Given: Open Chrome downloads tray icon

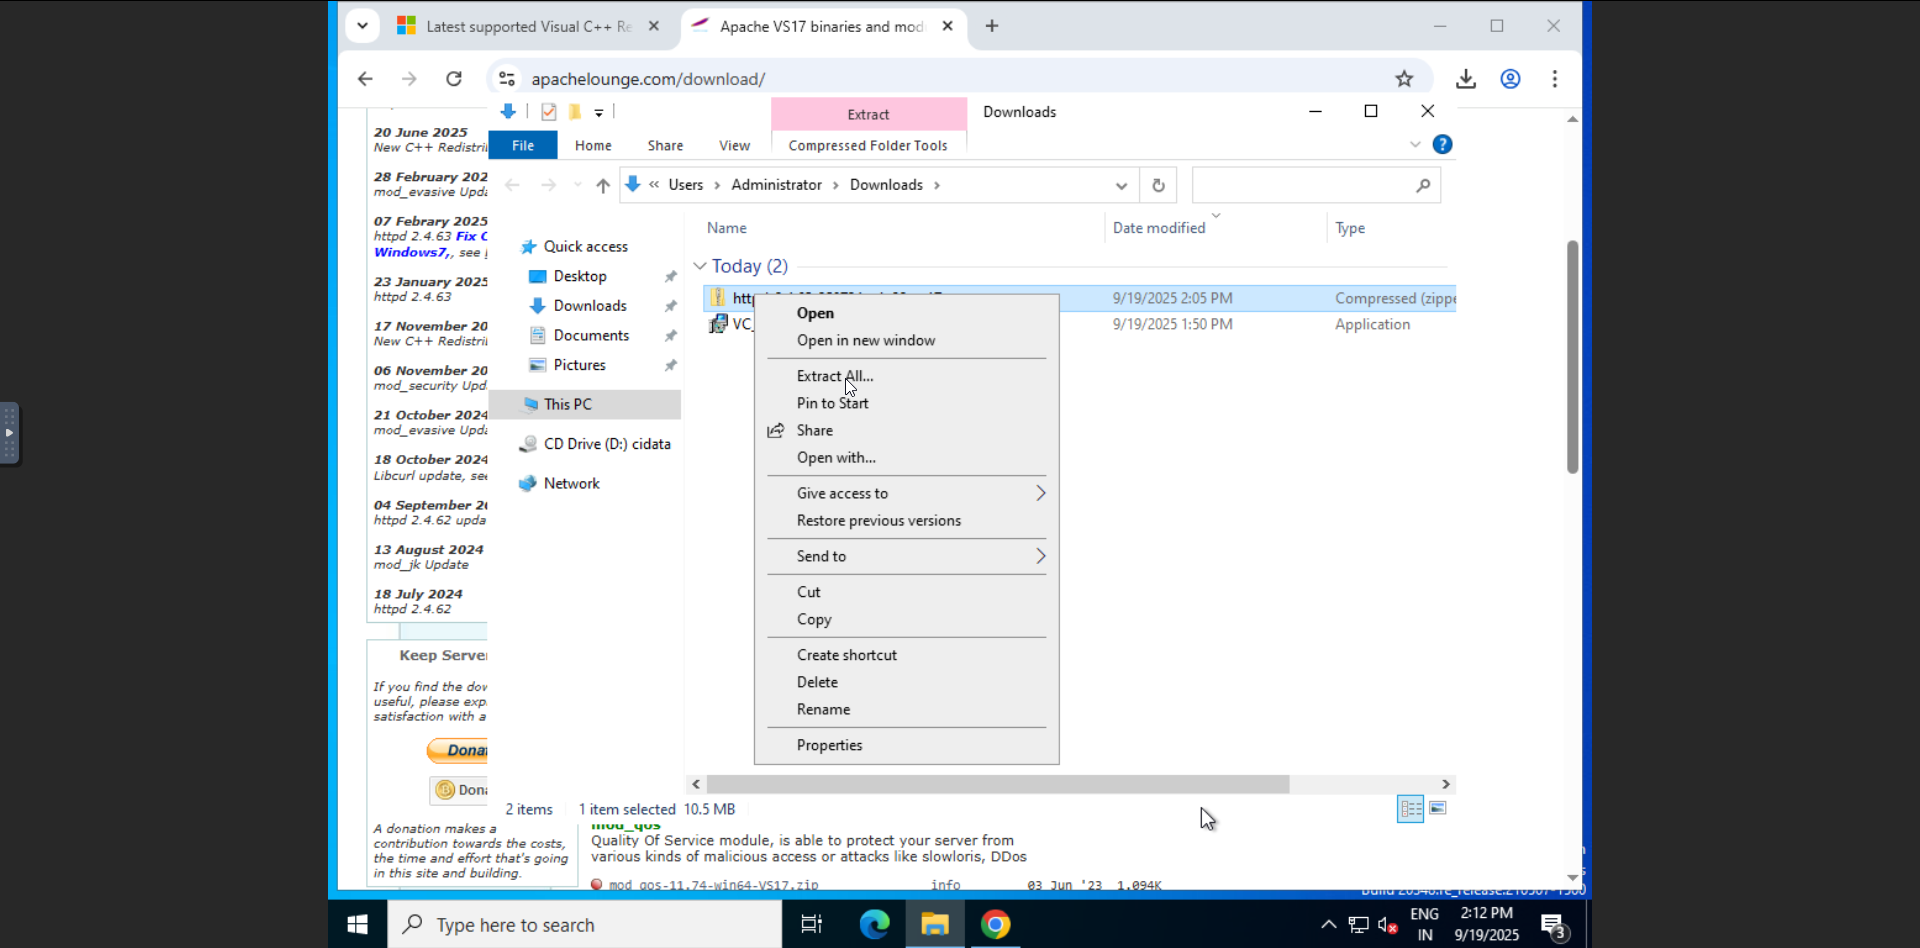Looking at the screenshot, I should pos(1466,79).
